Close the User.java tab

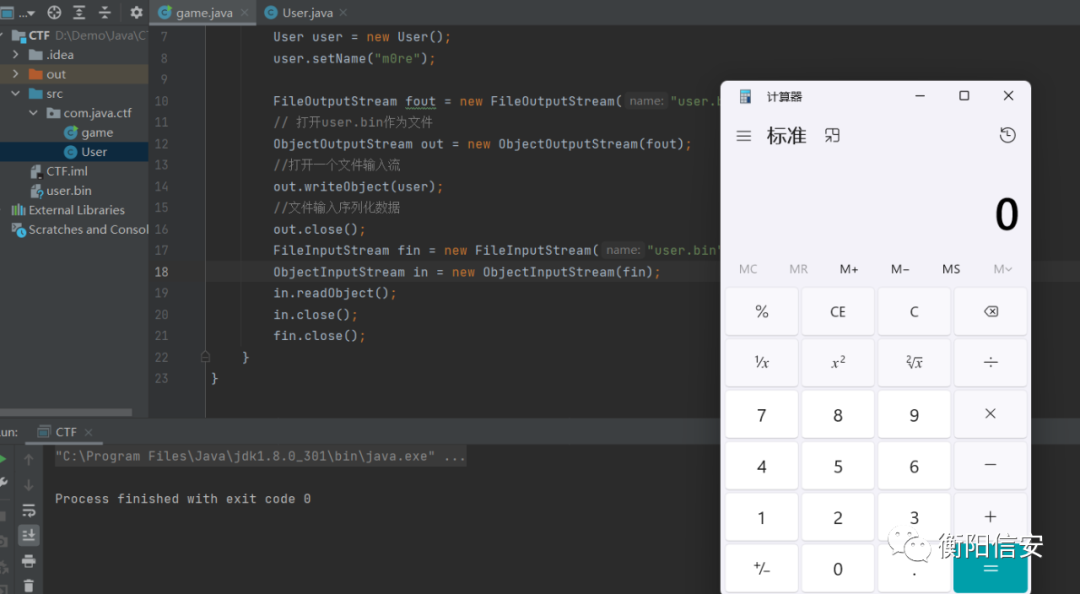343,12
